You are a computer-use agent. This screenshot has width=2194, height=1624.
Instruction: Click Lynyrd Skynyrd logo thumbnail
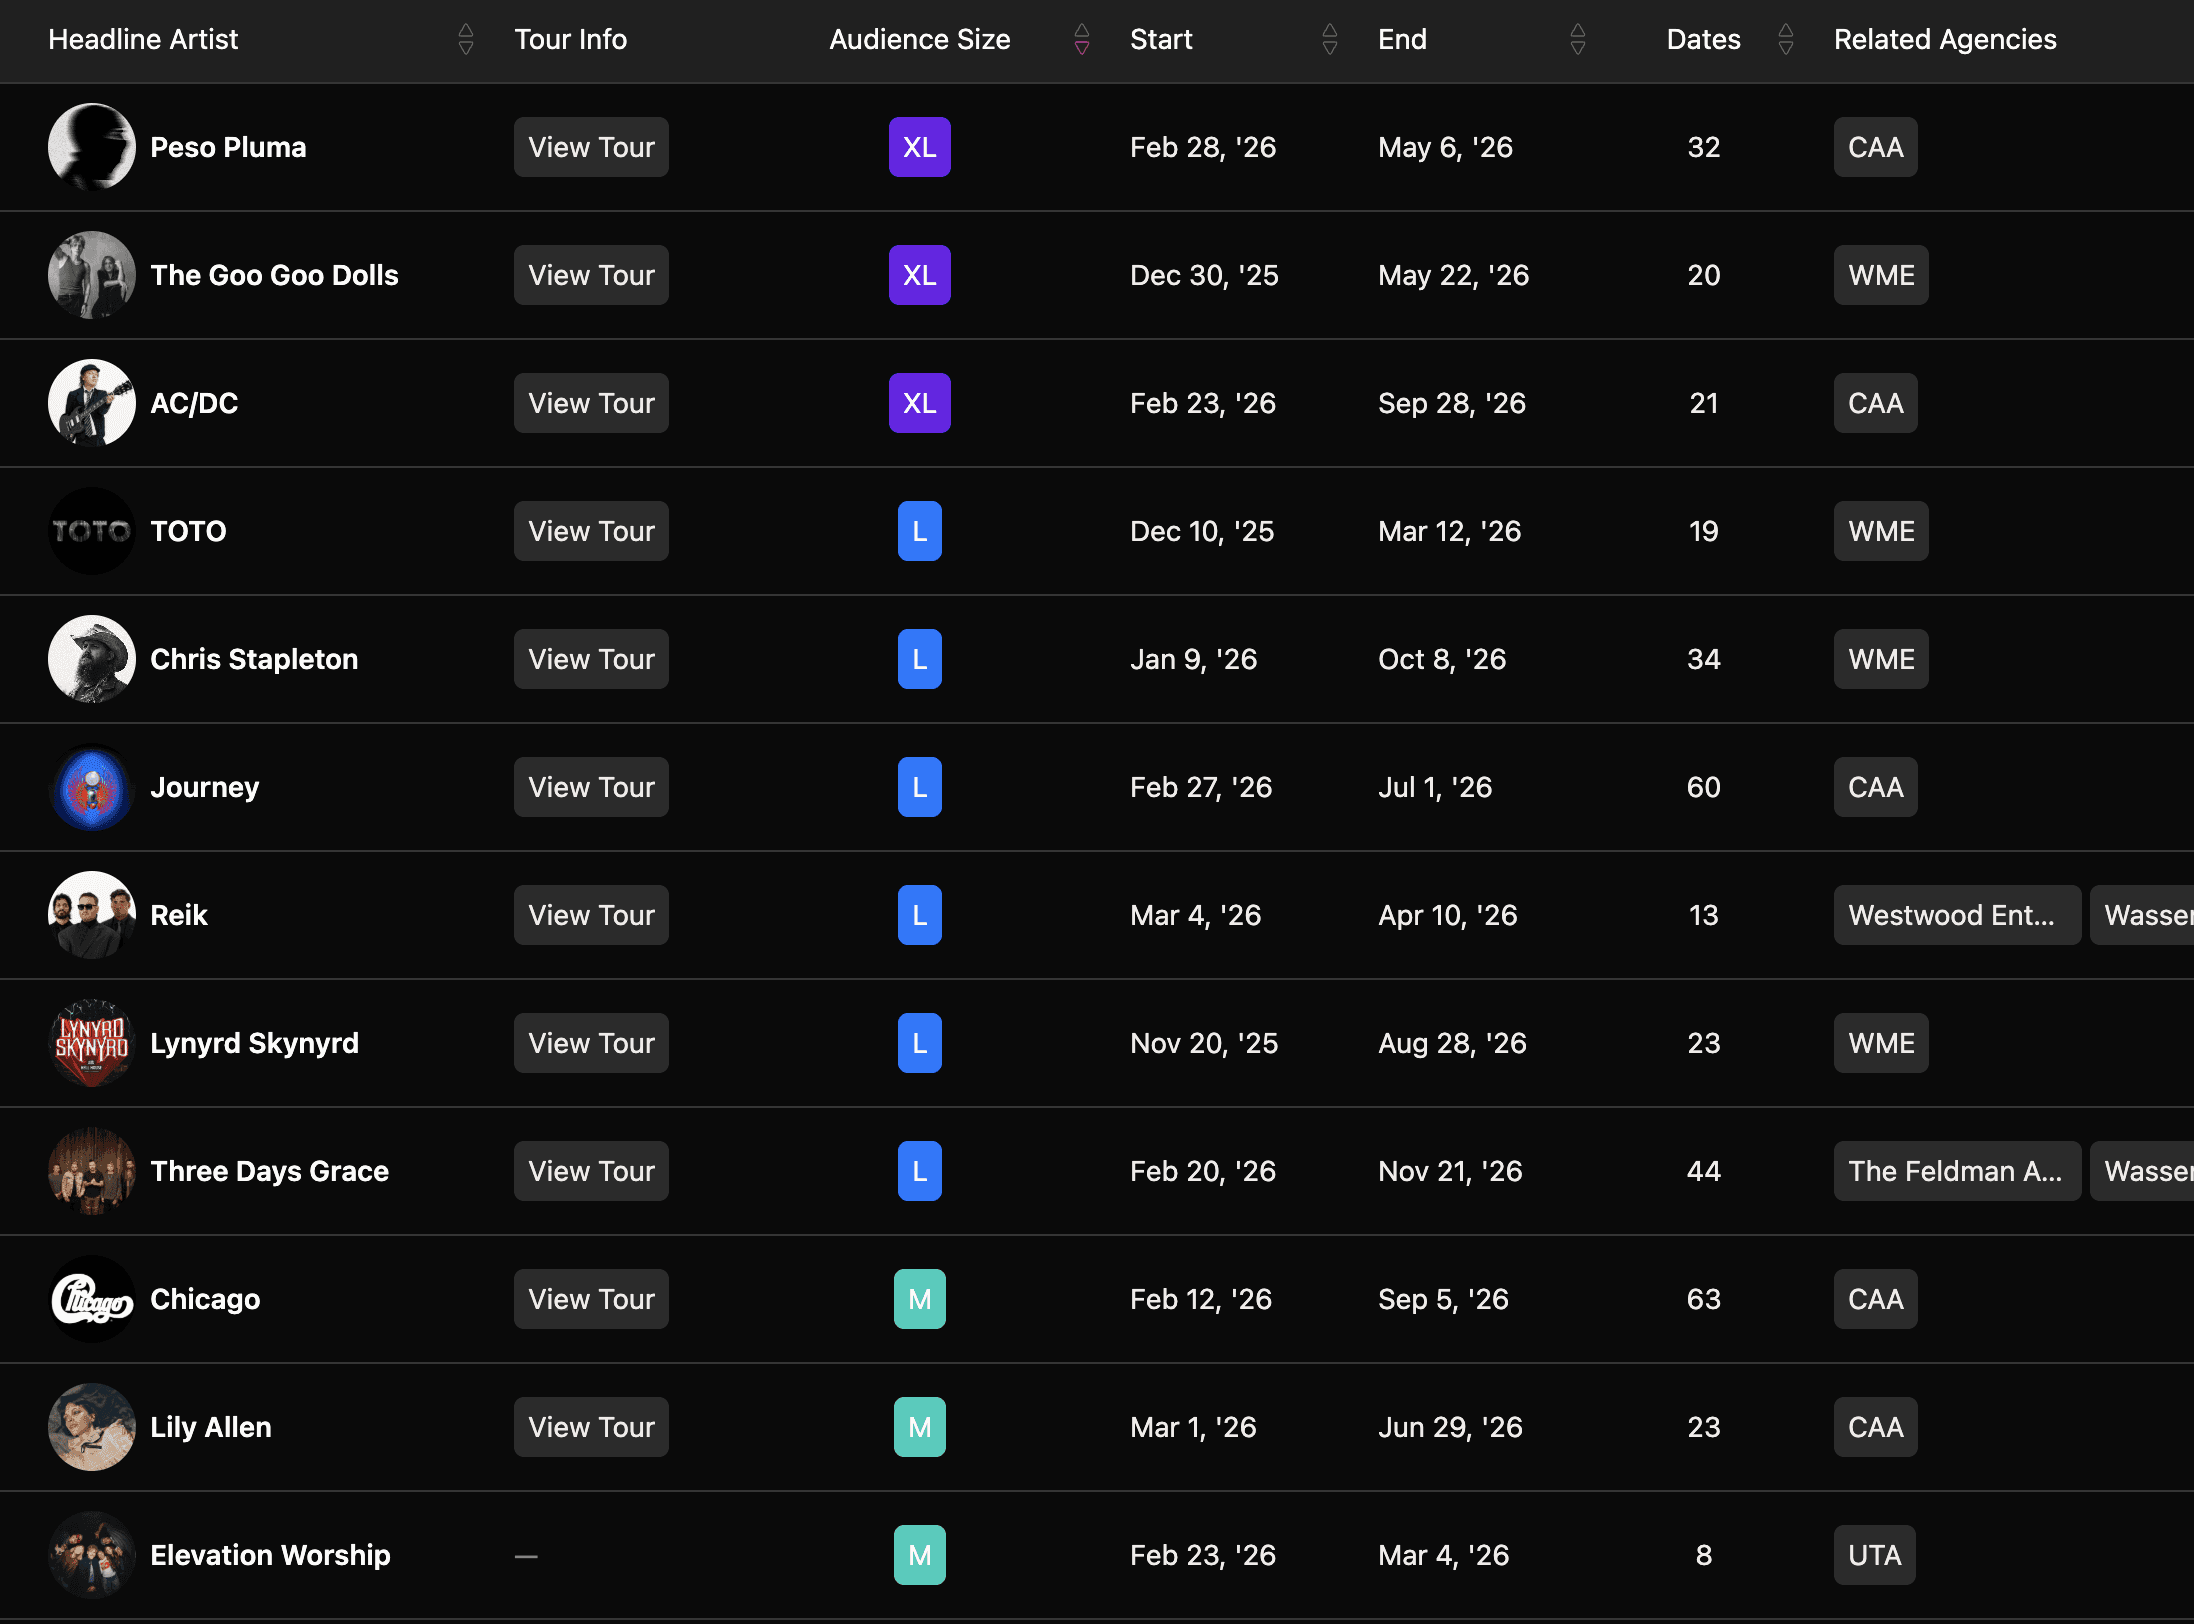click(92, 1043)
